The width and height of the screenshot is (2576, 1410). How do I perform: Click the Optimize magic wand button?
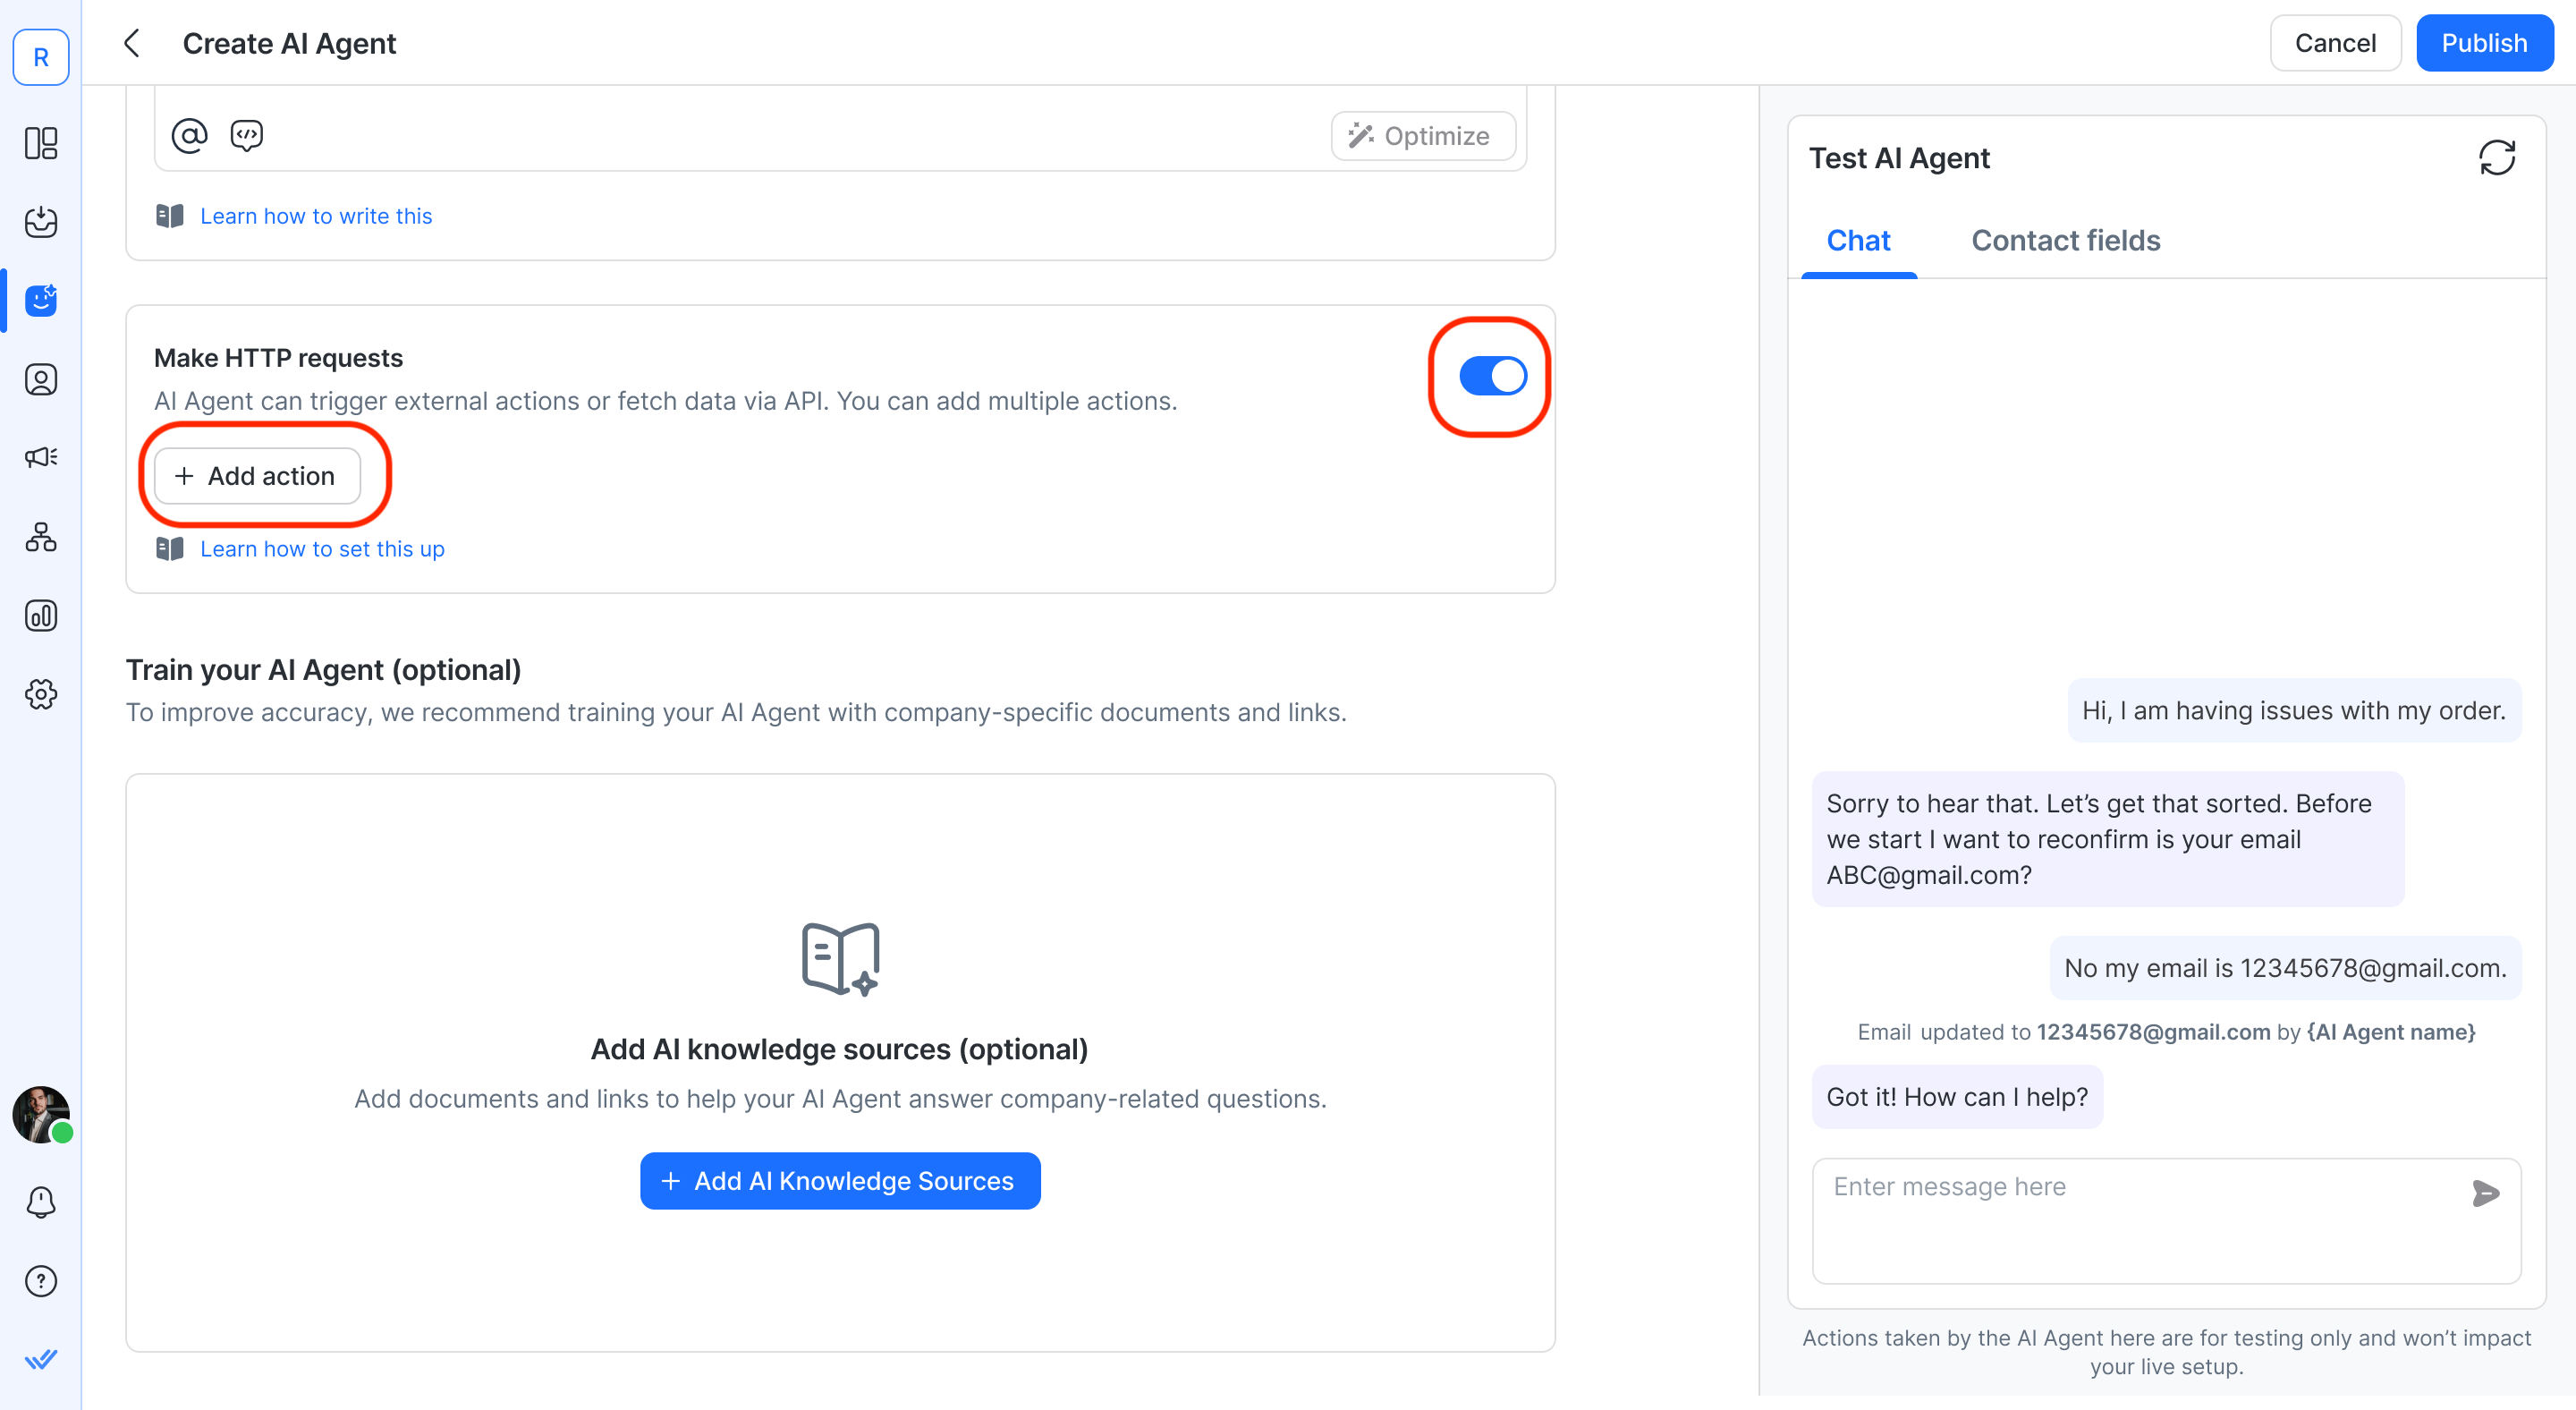[1421, 135]
